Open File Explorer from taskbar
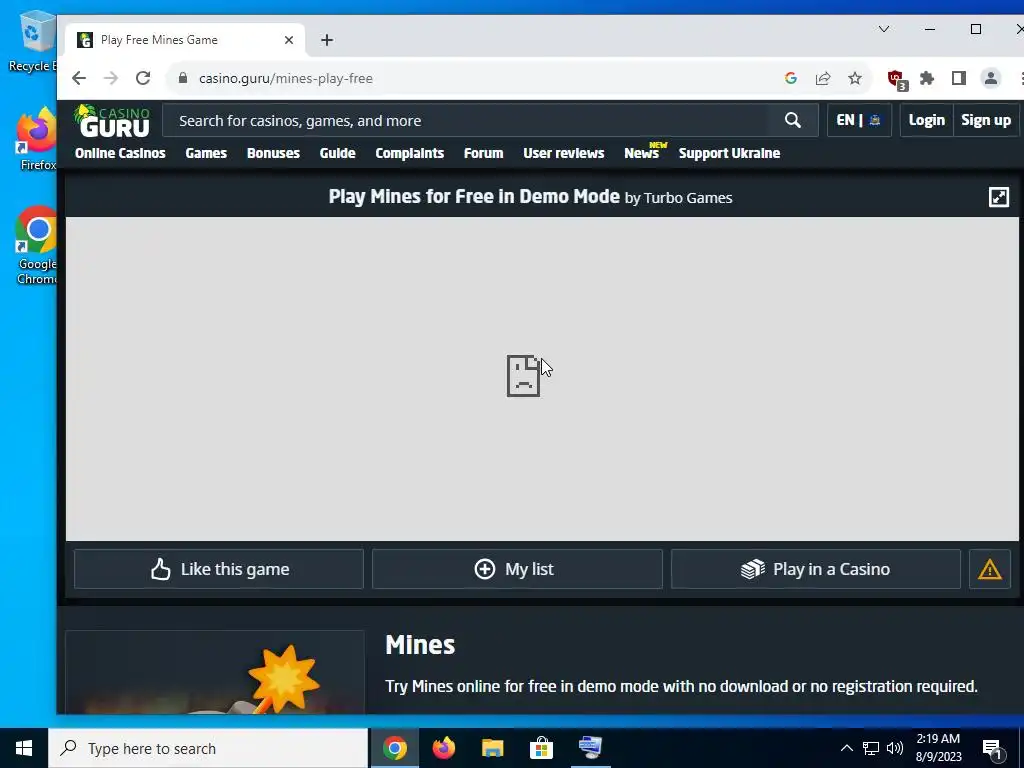Image resolution: width=1024 pixels, height=768 pixels. 492,748
